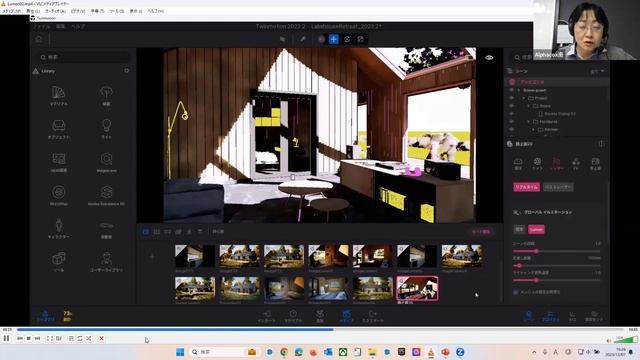
Task: Open the VLC メディア menu
Action: [x=11, y=11]
